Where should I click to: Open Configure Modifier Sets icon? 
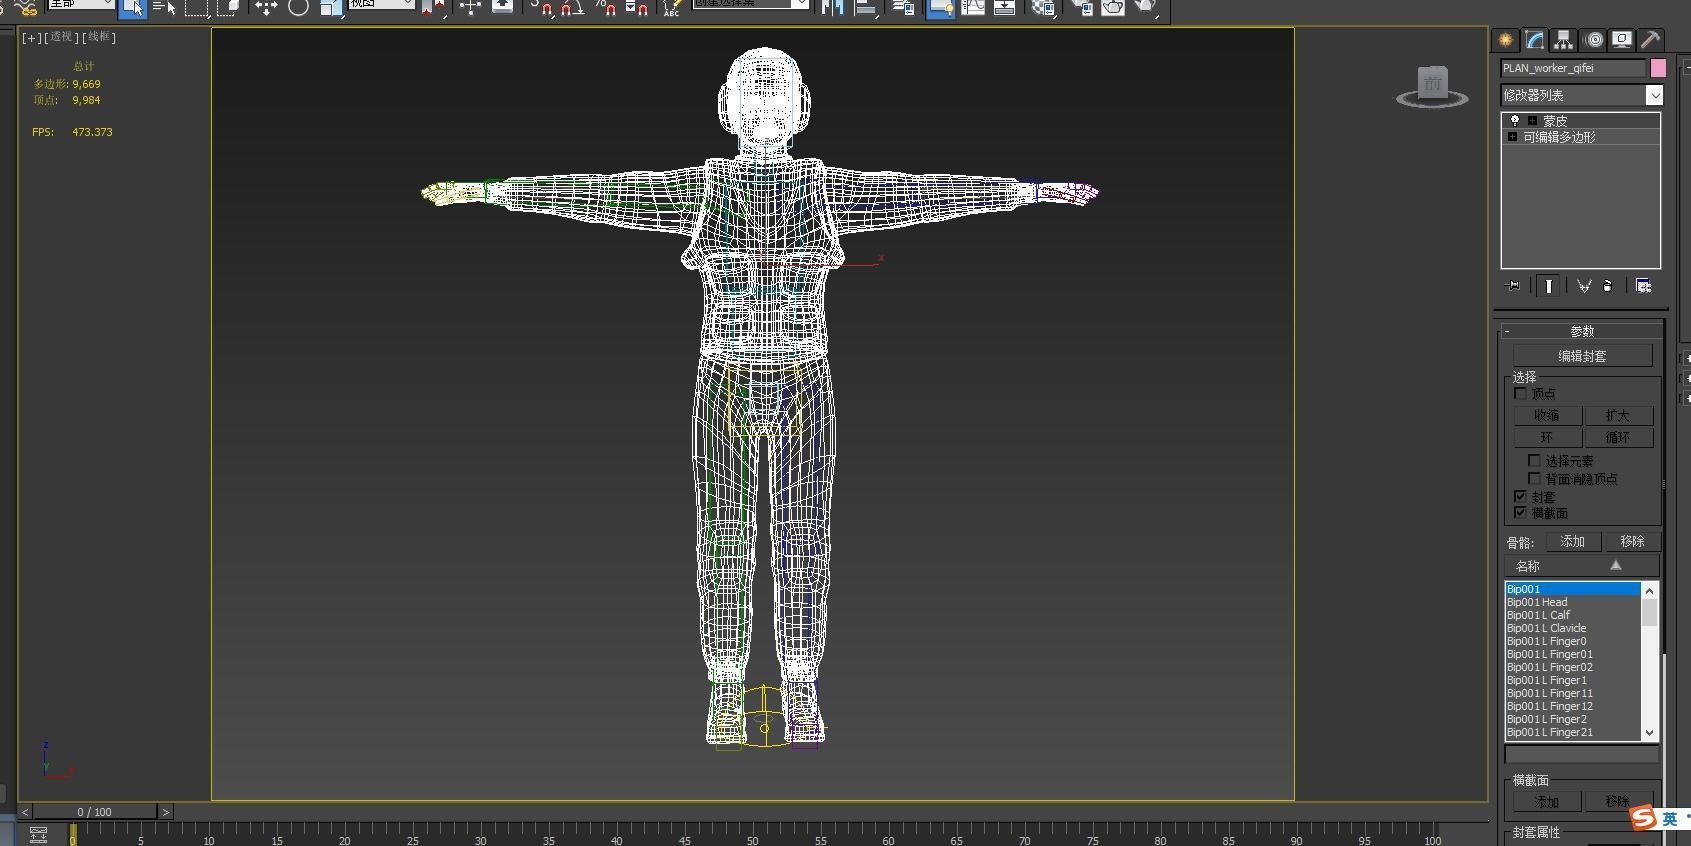coord(1643,286)
